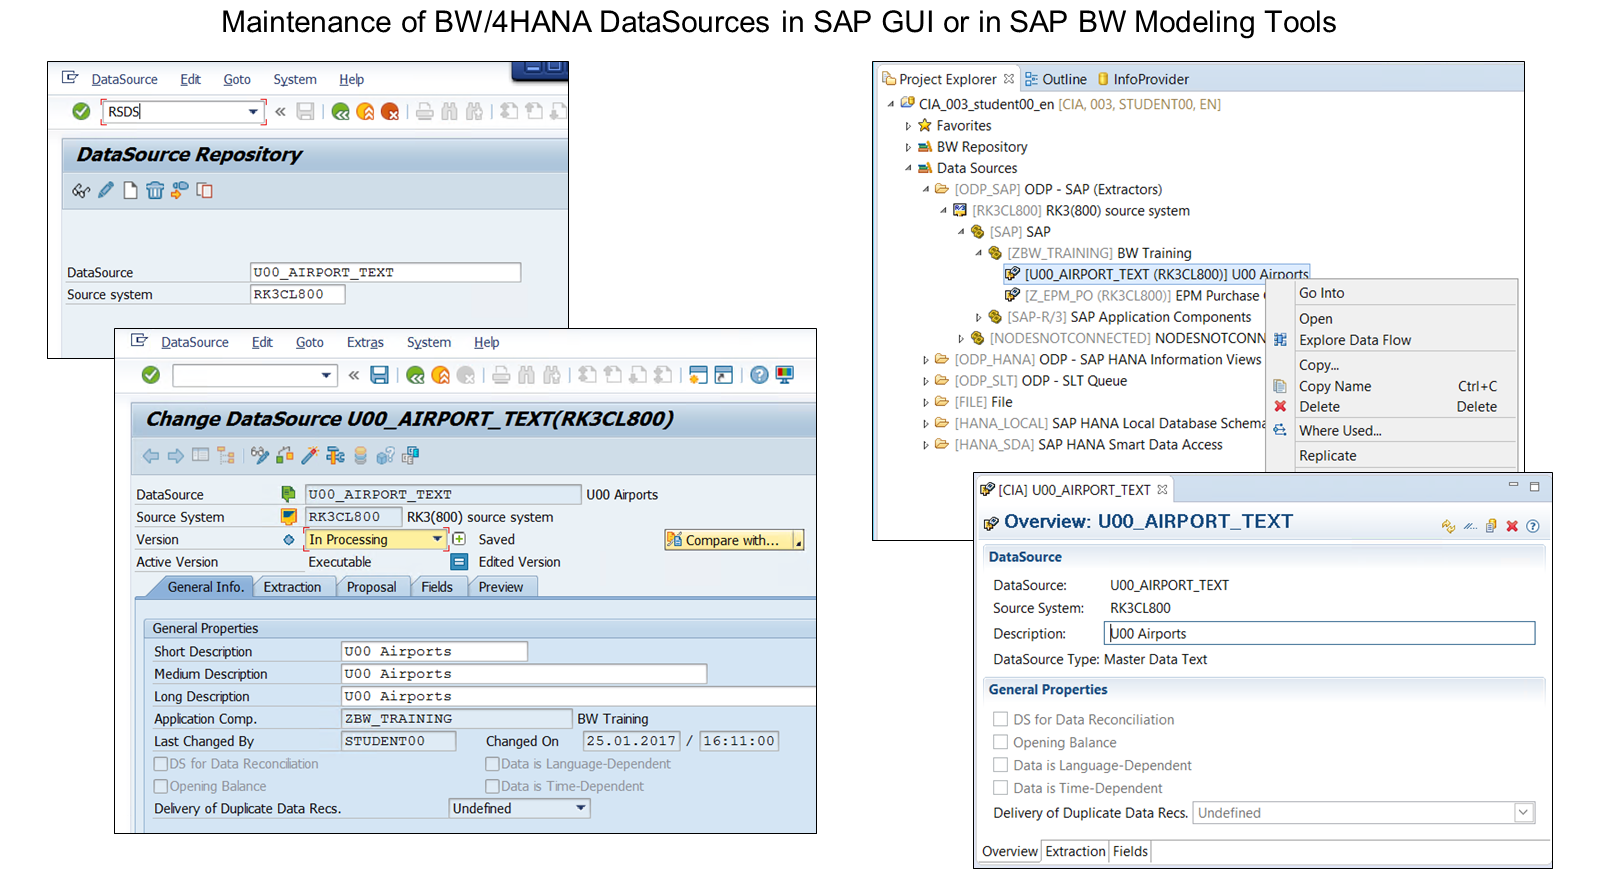Switch to Outline tab
1600x879 pixels.
click(1055, 79)
